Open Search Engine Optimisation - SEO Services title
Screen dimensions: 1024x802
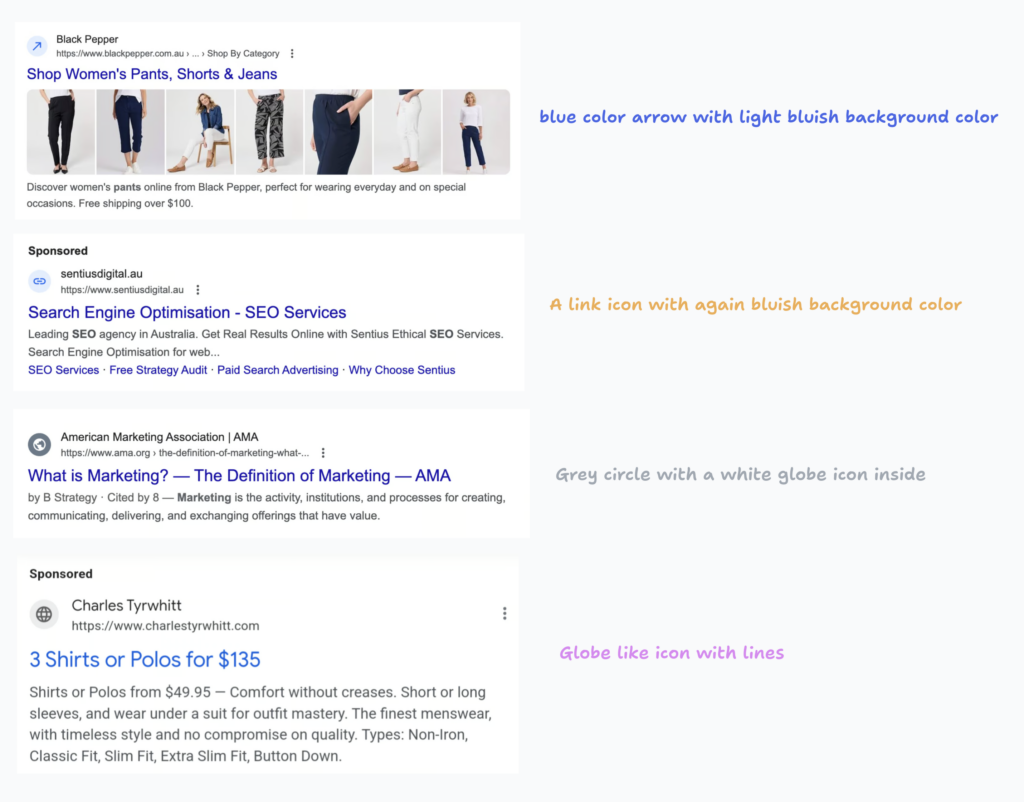187,312
